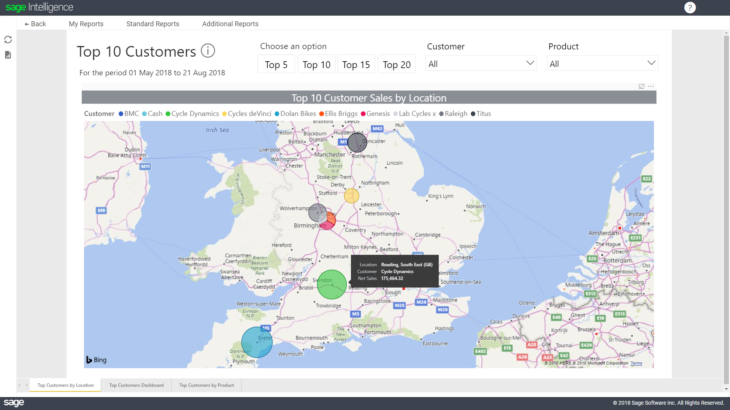The height and width of the screenshot is (410, 730).
Task: Click the BMC legend color dot
Action: [121, 114]
